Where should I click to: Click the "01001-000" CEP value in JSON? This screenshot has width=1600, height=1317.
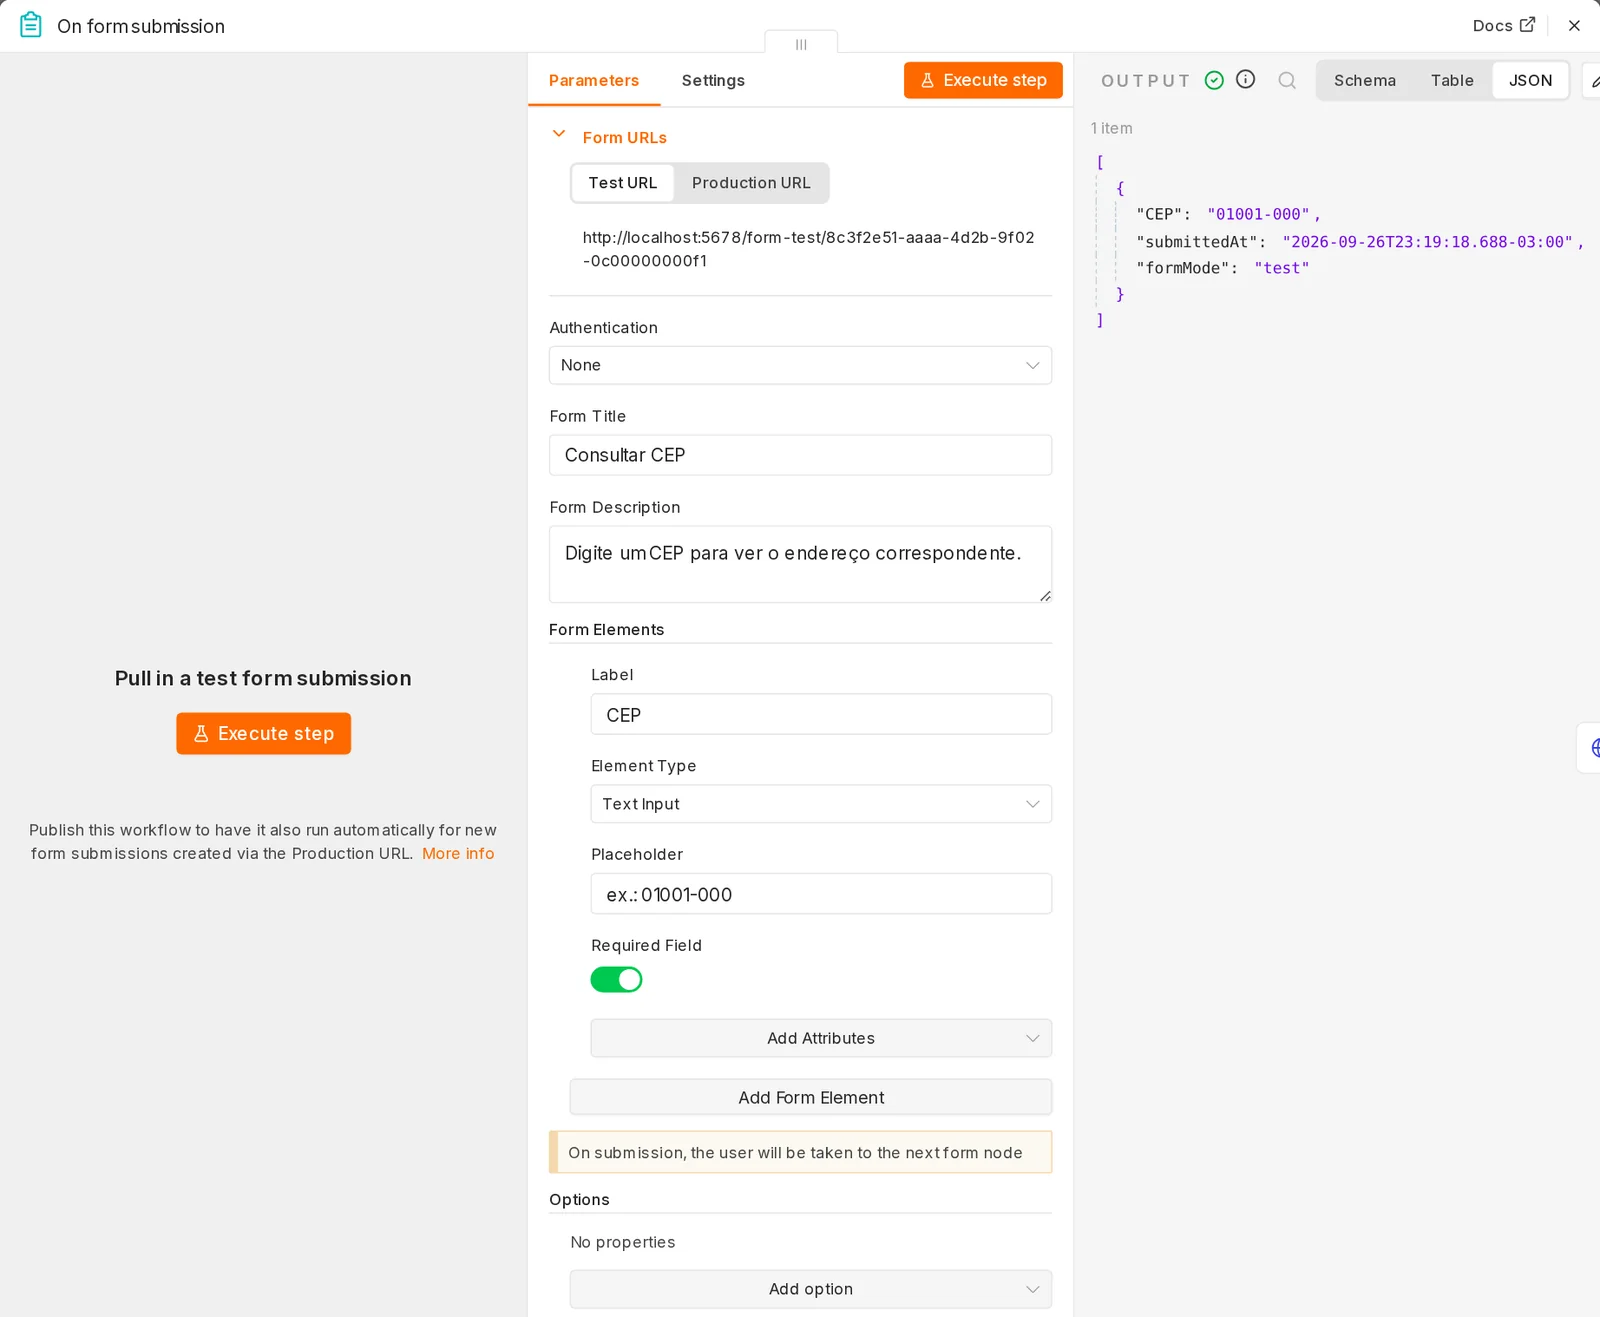point(1258,214)
